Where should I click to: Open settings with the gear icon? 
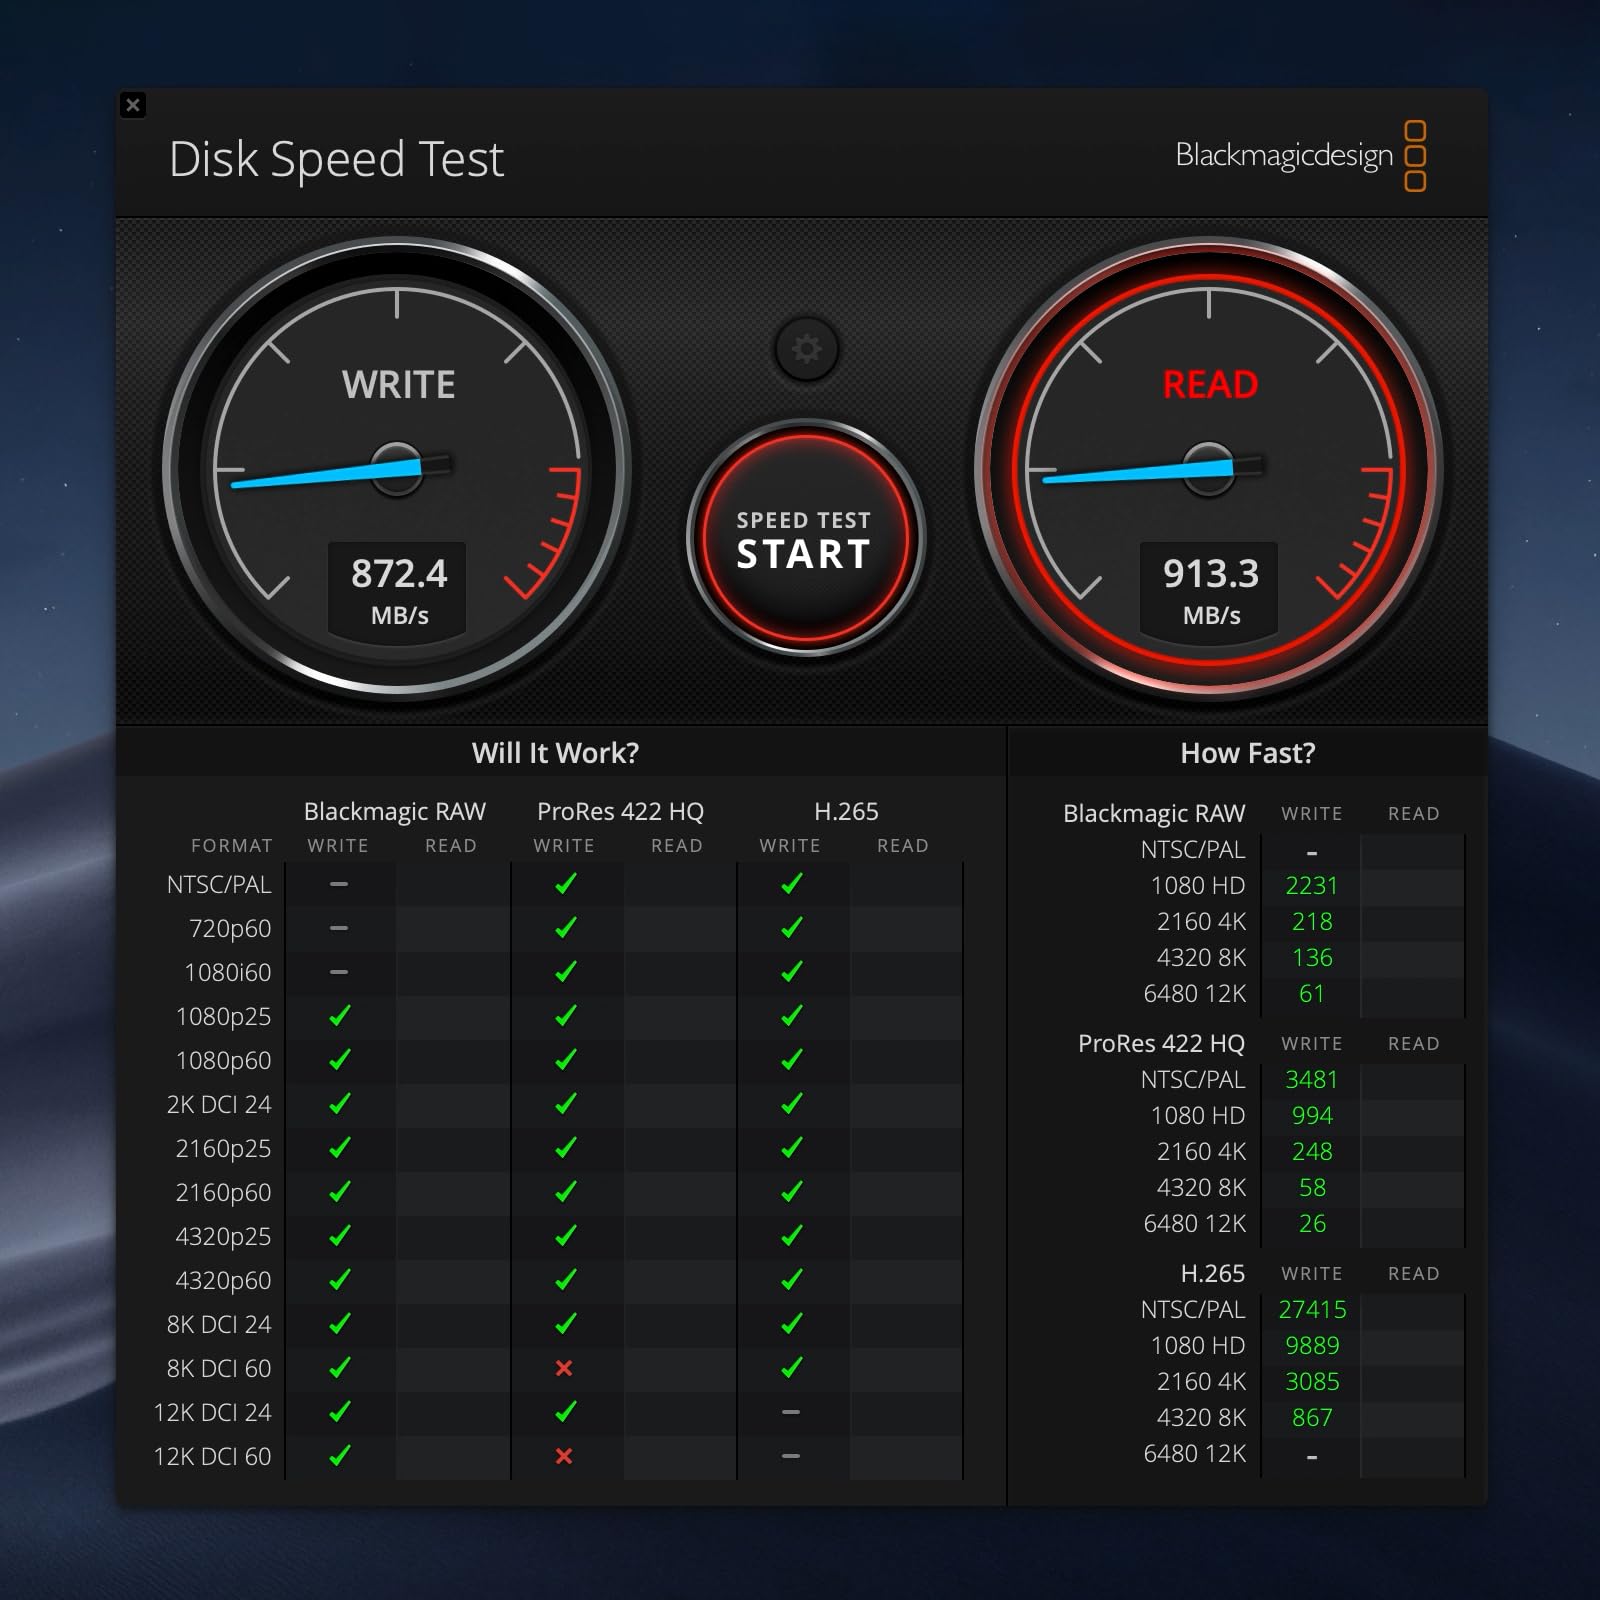click(807, 349)
